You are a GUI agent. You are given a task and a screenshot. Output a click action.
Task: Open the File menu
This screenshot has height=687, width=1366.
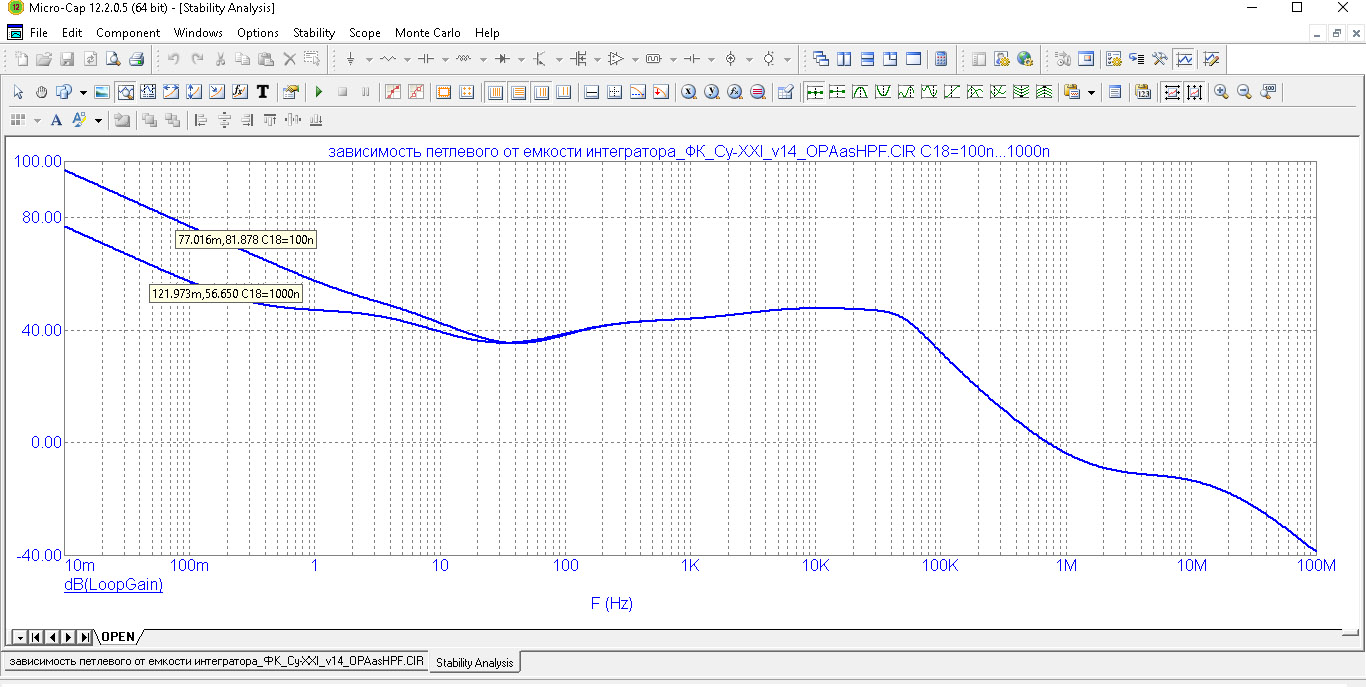(39, 33)
